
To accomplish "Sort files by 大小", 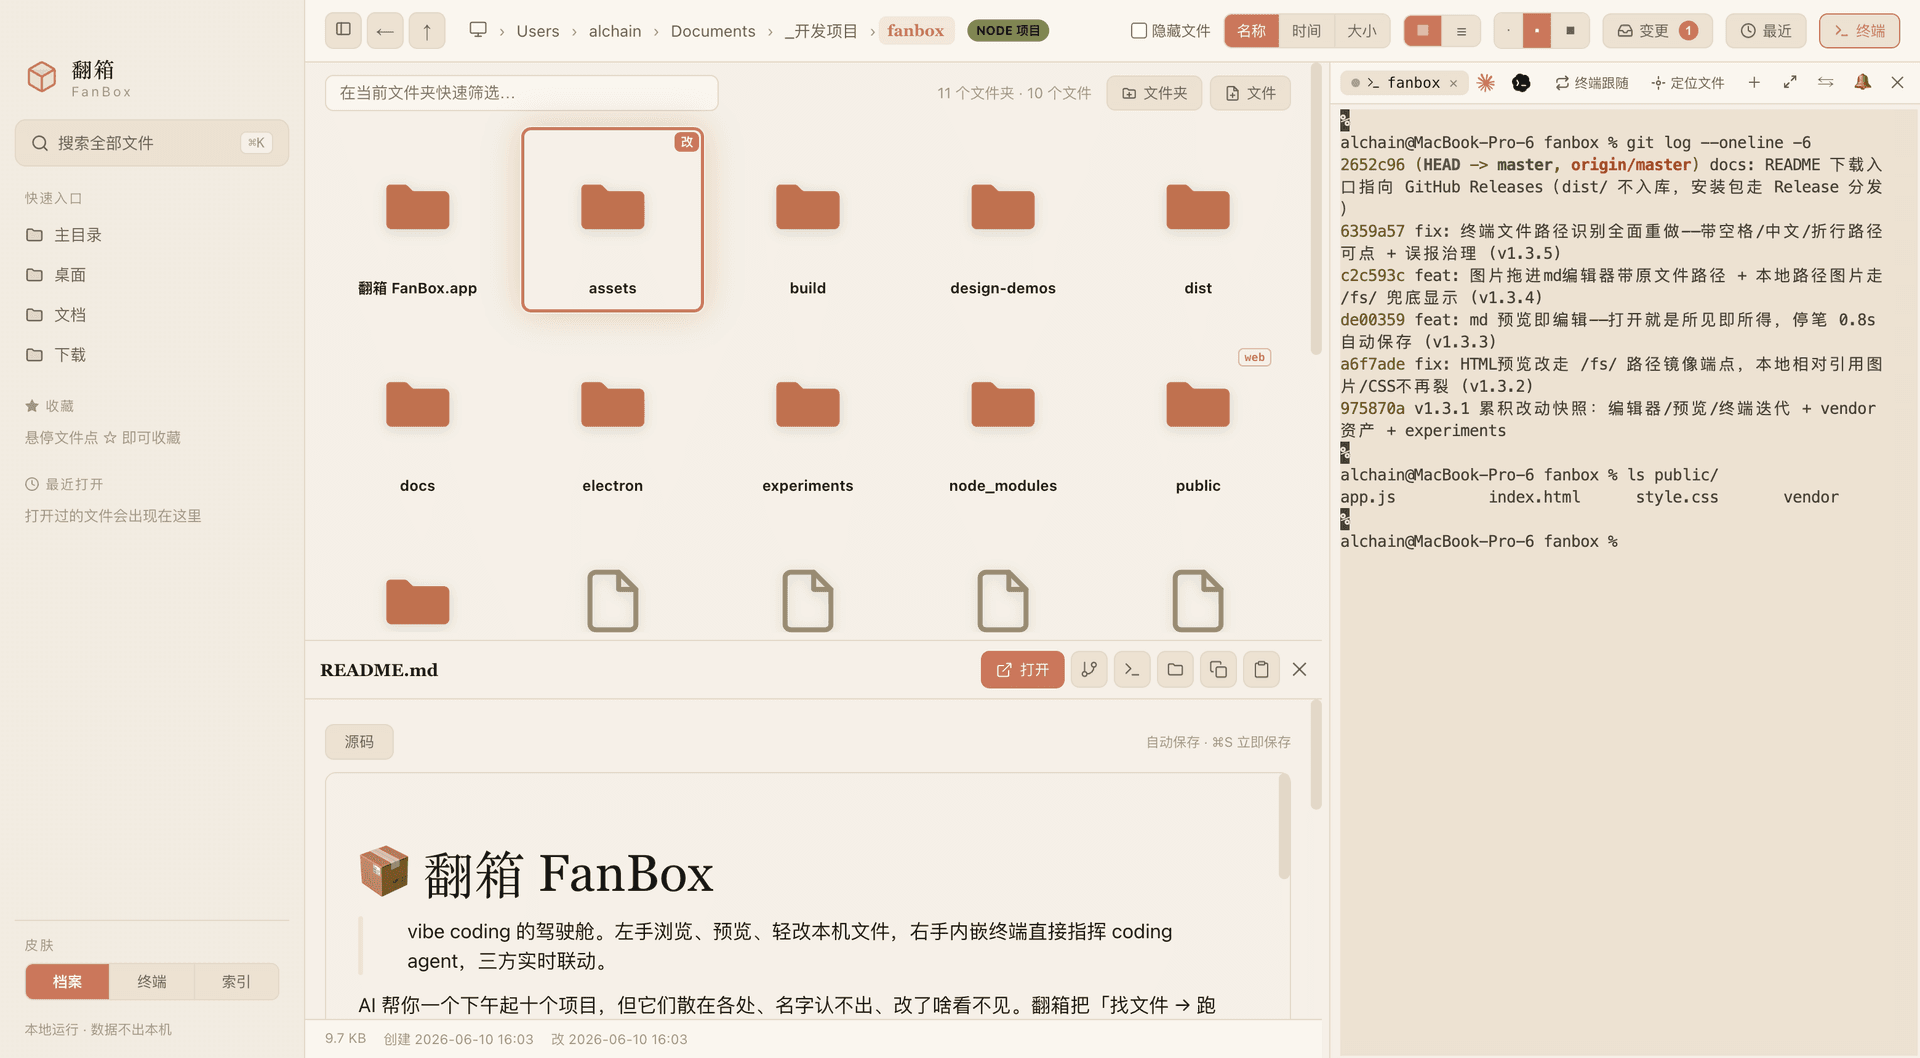I will 1361,31.
